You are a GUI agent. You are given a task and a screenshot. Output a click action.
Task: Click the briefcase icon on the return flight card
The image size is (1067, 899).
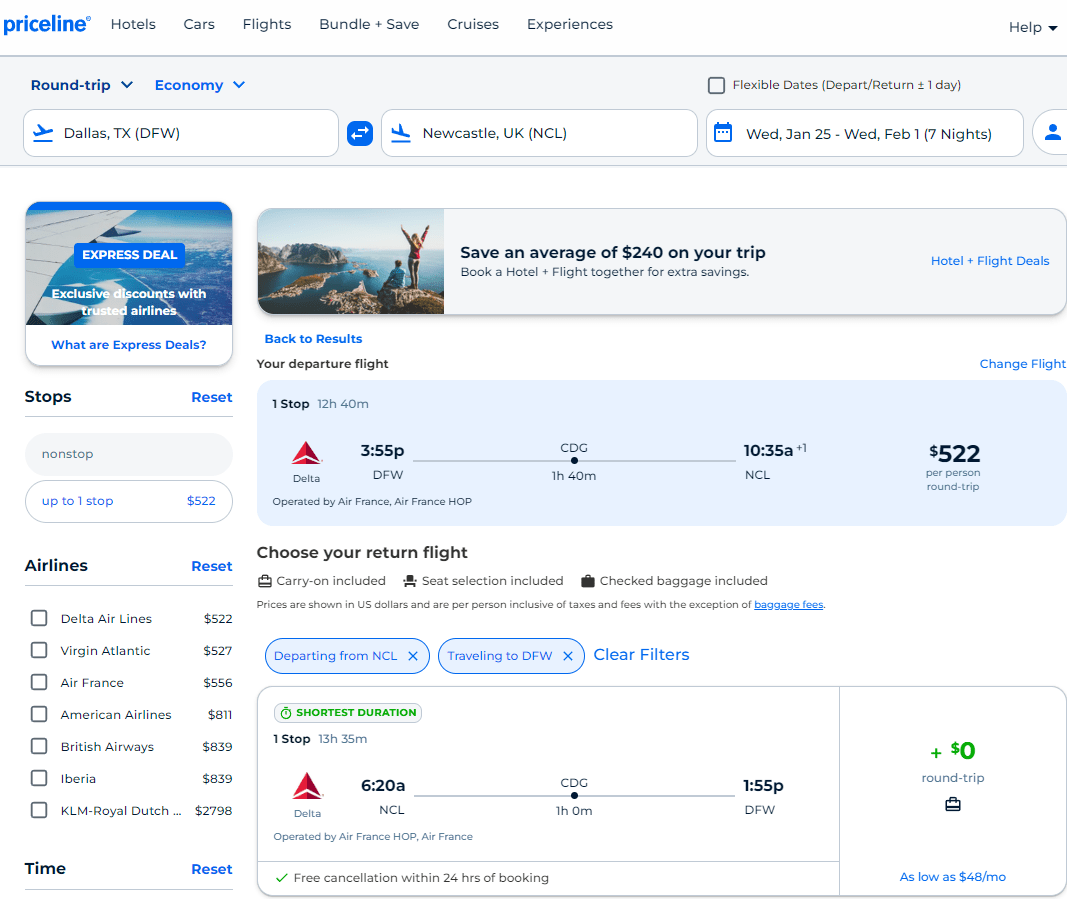(952, 803)
